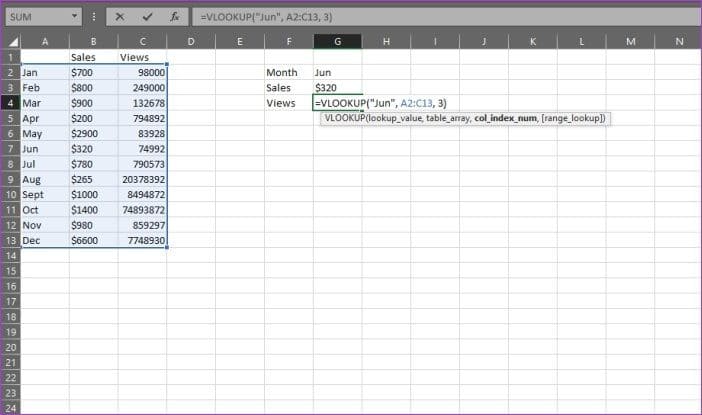Click the Feb cell
The height and width of the screenshot is (415, 702).
pos(45,88)
